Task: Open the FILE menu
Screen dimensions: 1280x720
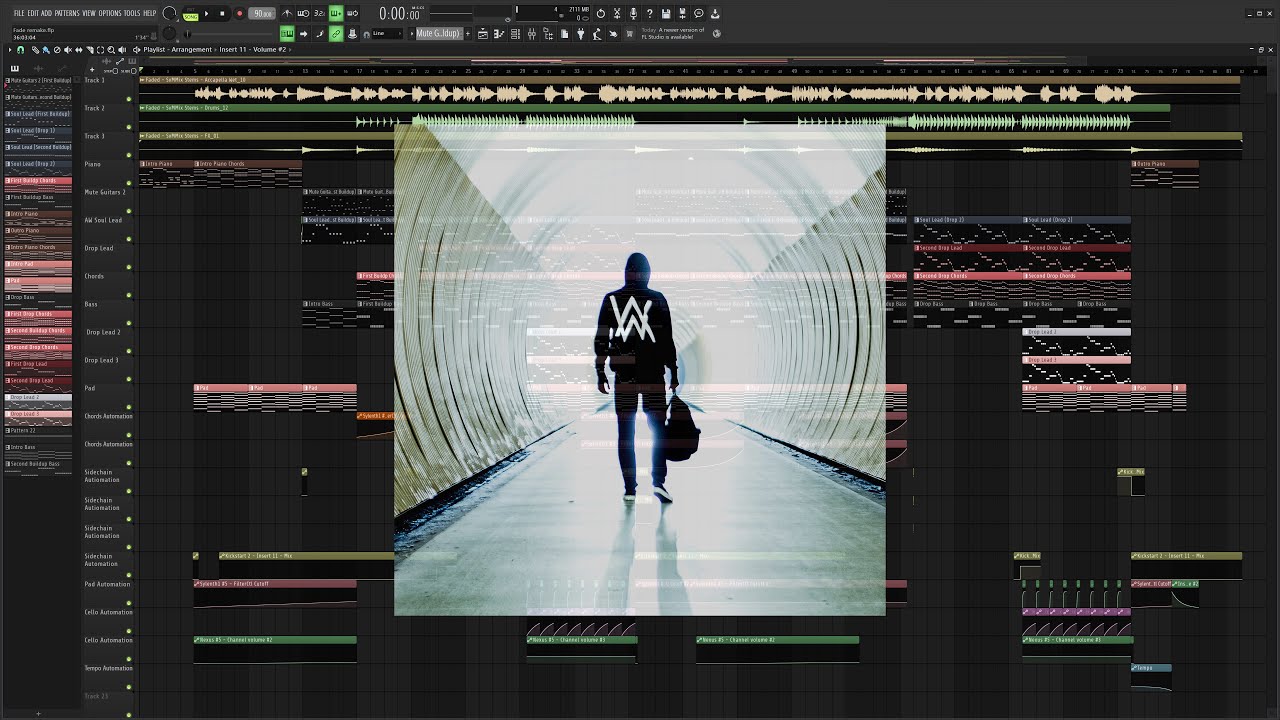Action: (x=19, y=13)
